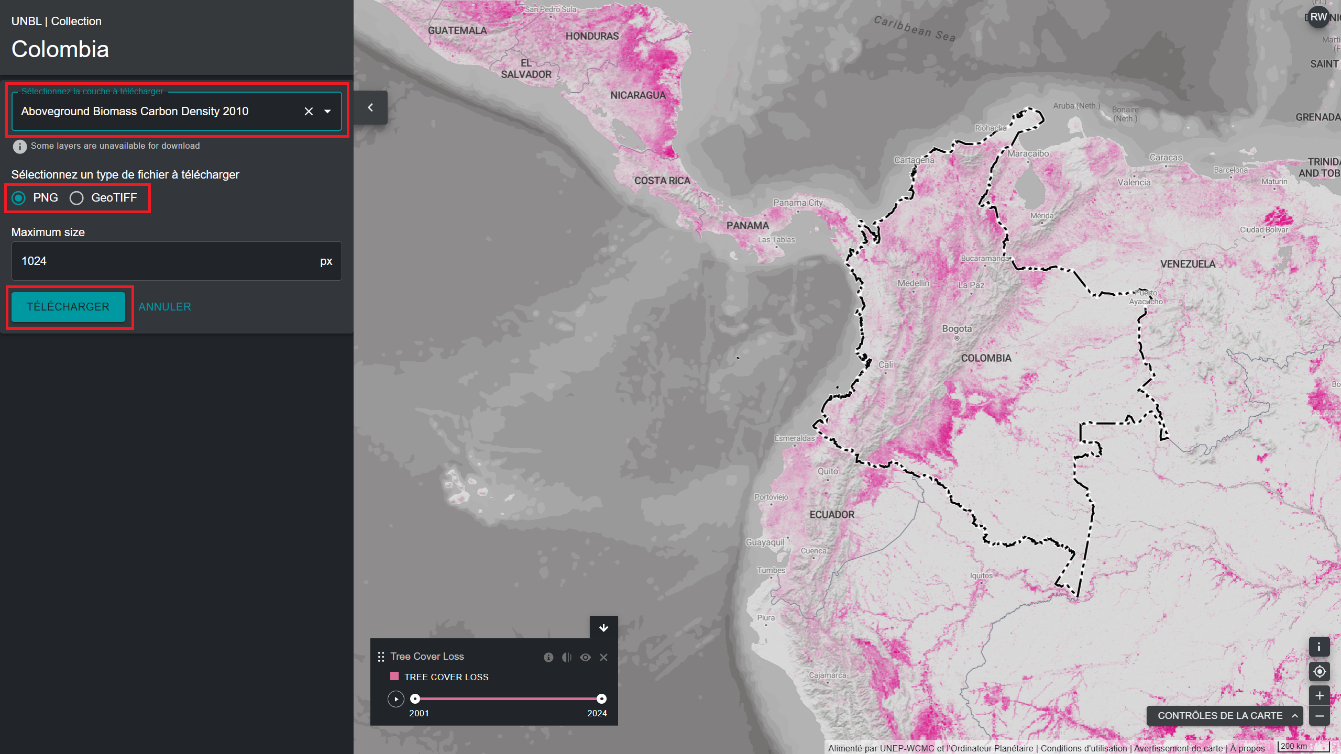Select PNG file type
This screenshot has height=754, width=1341.
19,198
